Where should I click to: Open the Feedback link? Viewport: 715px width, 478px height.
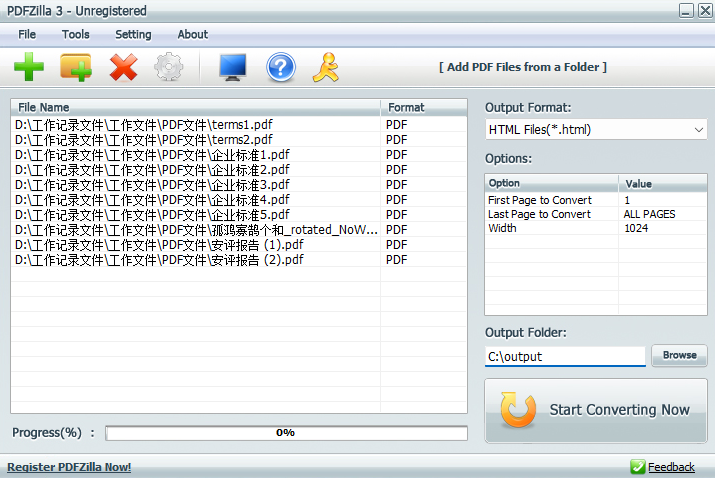671,467
